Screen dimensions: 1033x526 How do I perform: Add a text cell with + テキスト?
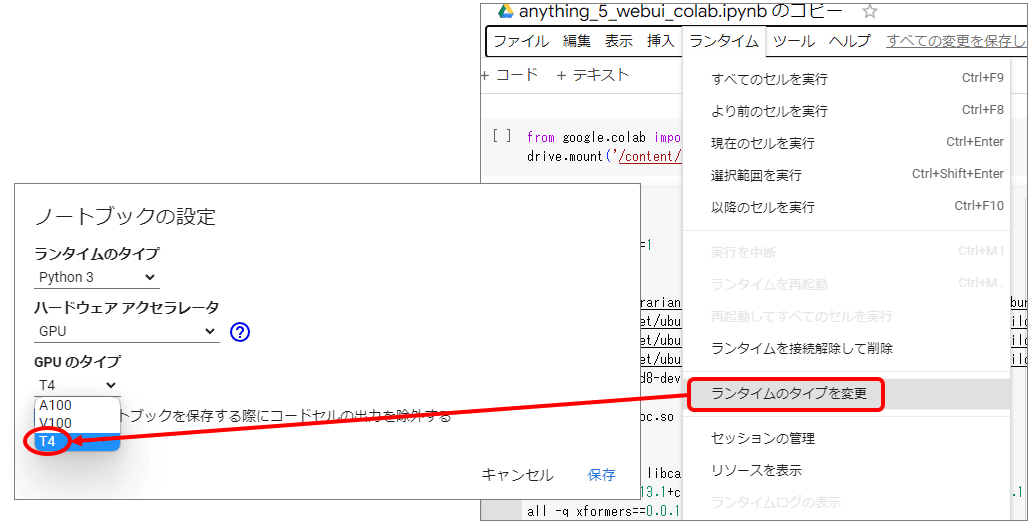click(x=592, y=75)
